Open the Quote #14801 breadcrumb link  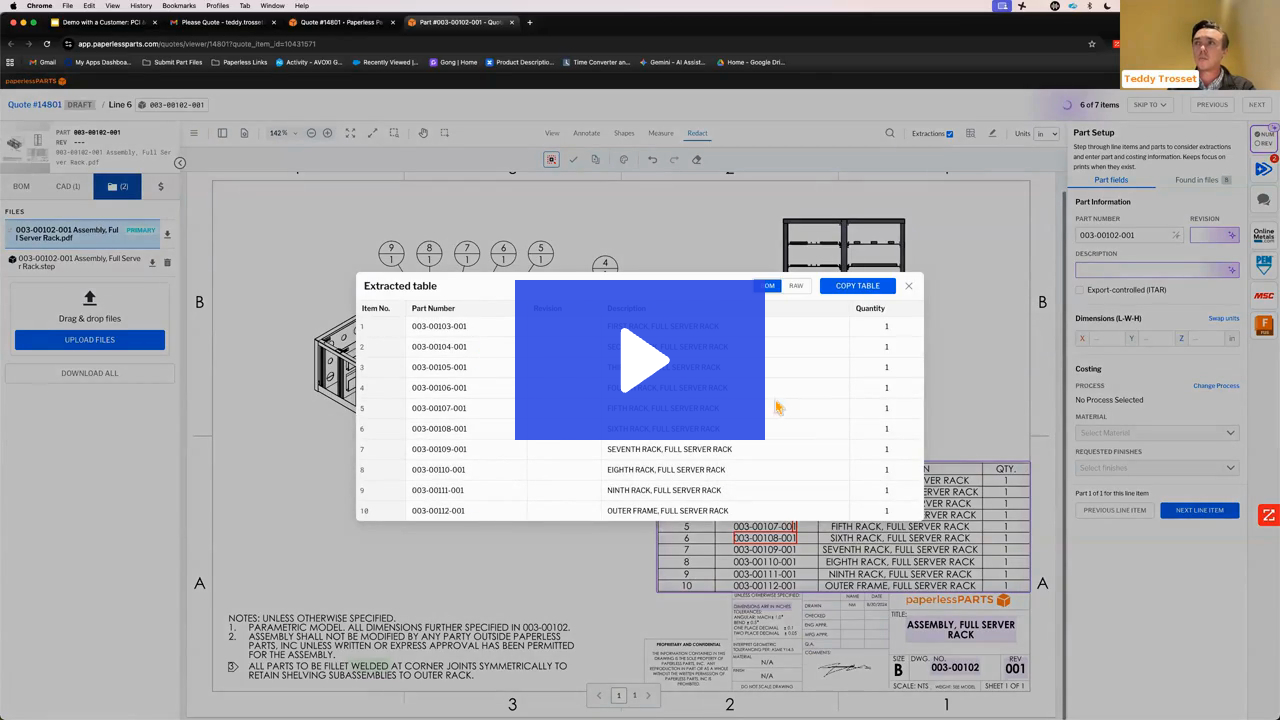click(35, 104)
